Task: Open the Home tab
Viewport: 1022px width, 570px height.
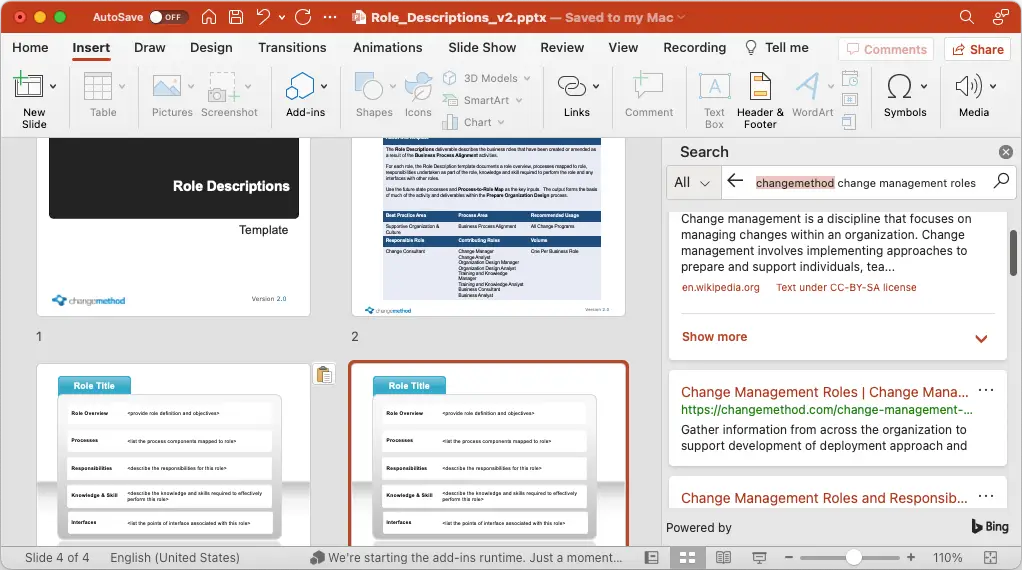Action: tap(30, 48)
